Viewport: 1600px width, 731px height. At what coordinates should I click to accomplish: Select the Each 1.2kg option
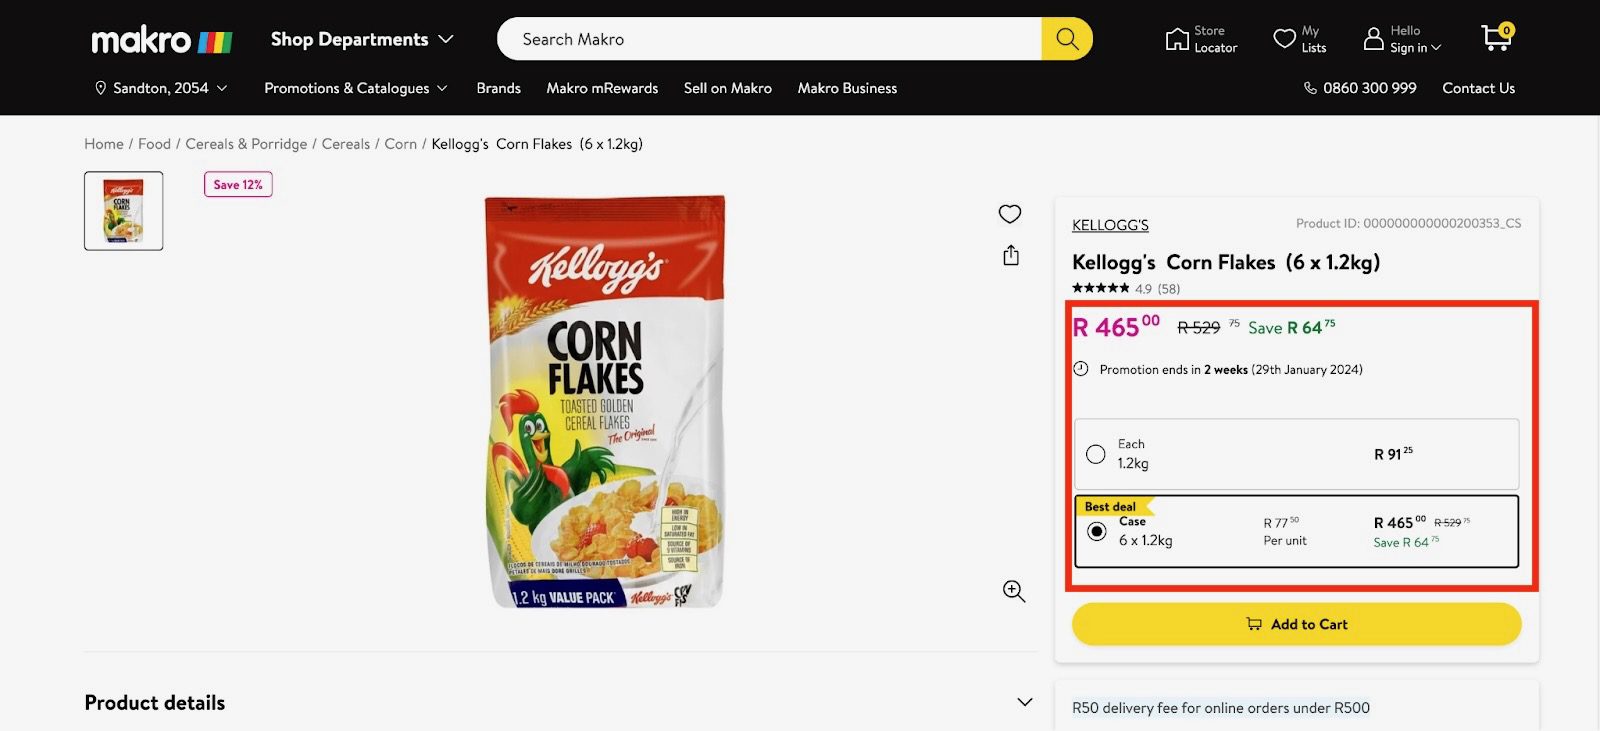1096,454
